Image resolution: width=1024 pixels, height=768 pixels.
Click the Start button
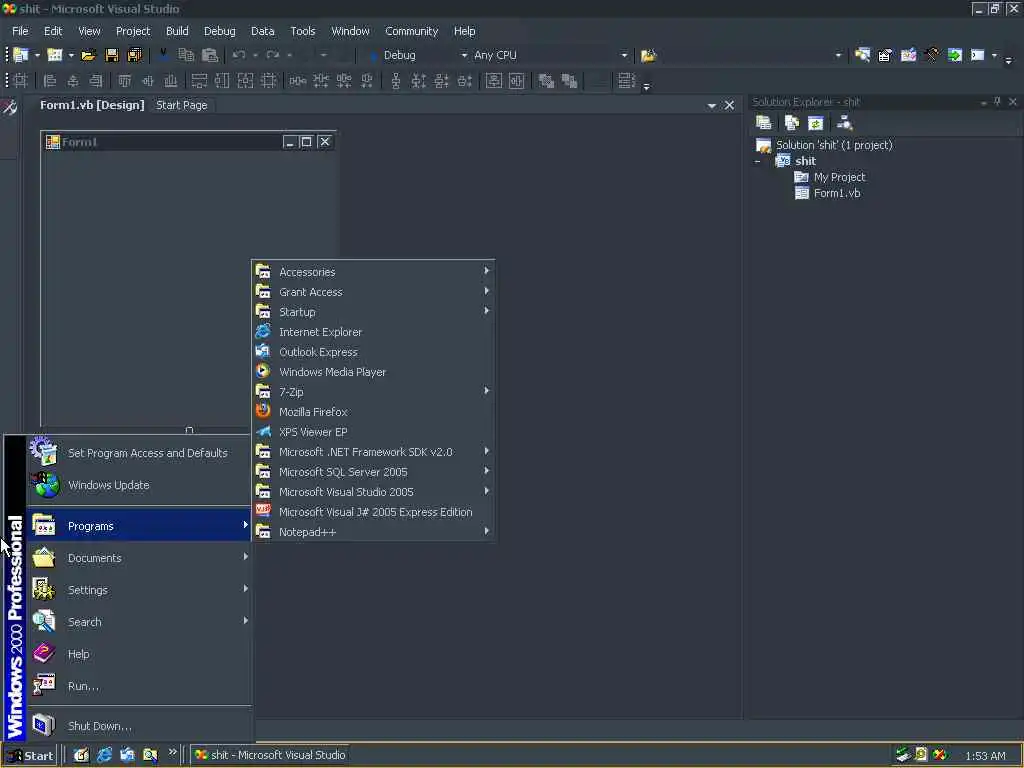tap(30, 756)
